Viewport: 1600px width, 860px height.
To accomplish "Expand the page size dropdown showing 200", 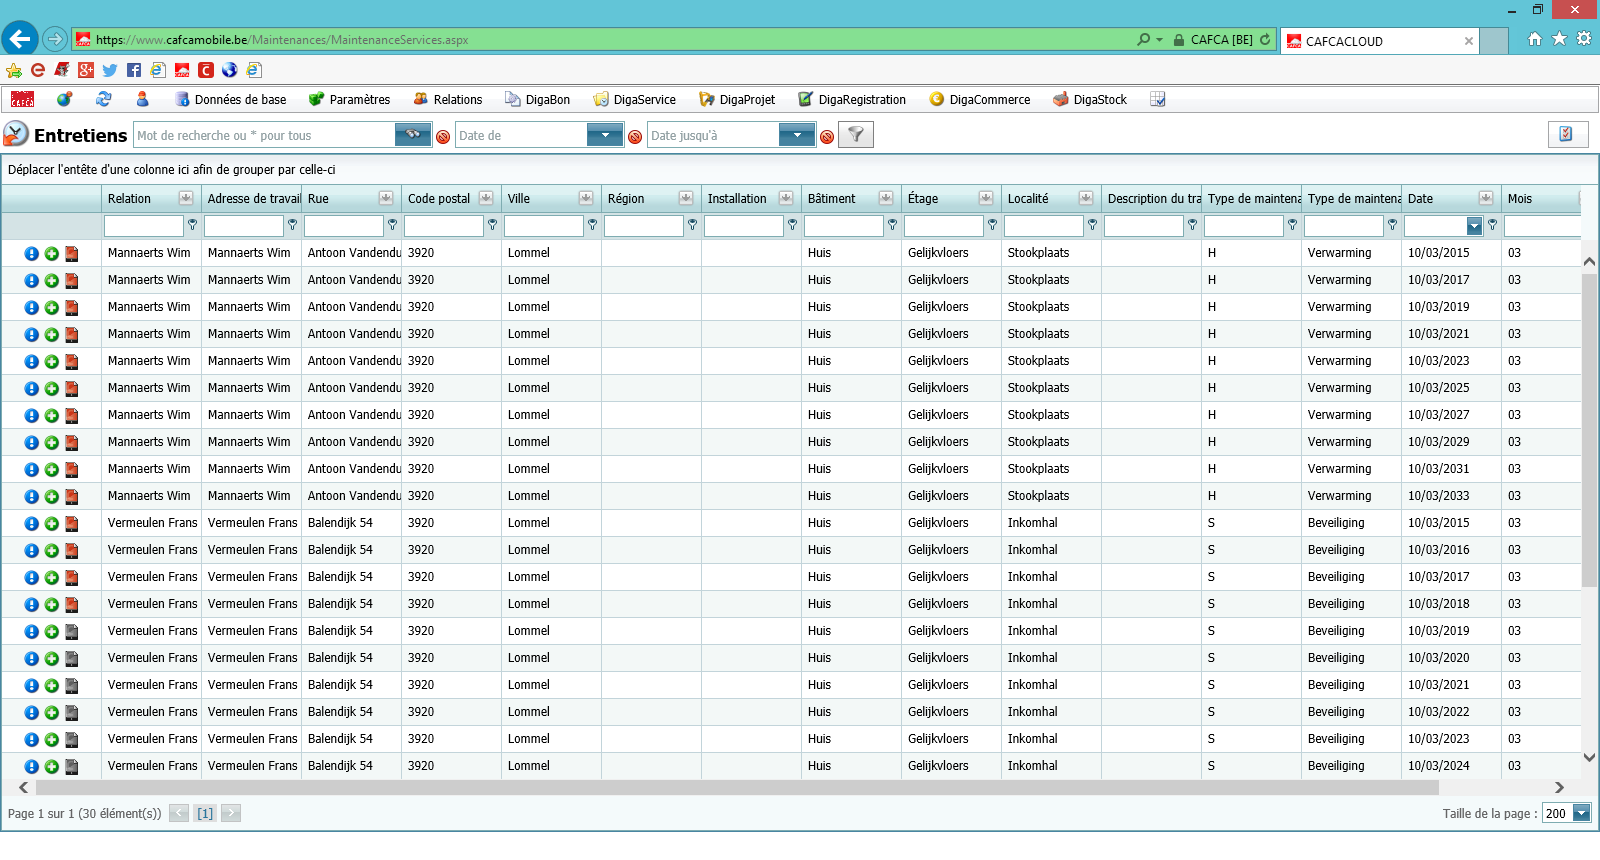I will click(x=1582, y=813).
